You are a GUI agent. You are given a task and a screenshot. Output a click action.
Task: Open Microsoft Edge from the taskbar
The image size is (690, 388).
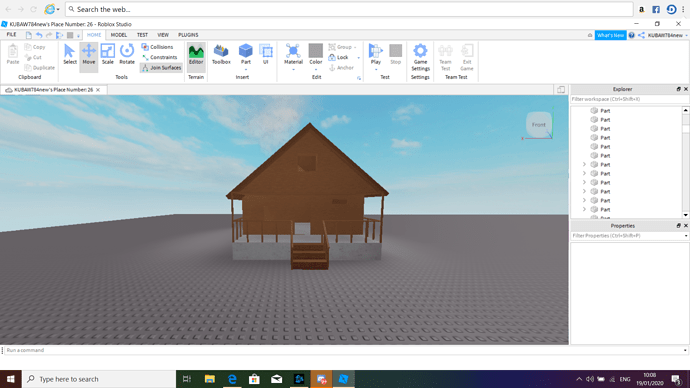(232, 379)
